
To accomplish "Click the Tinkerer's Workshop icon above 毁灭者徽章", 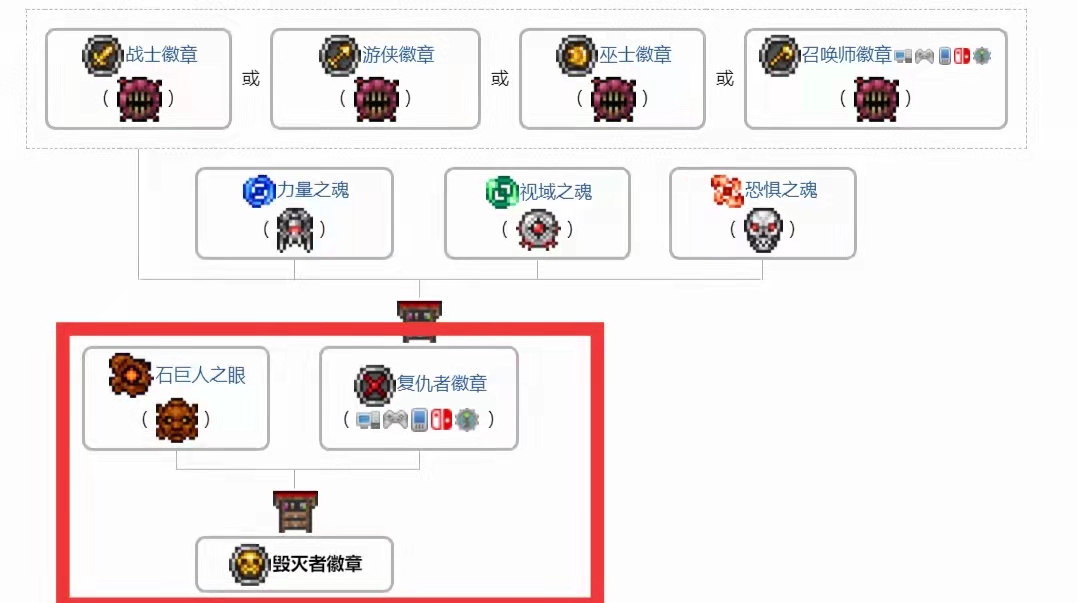I will 295,512.
